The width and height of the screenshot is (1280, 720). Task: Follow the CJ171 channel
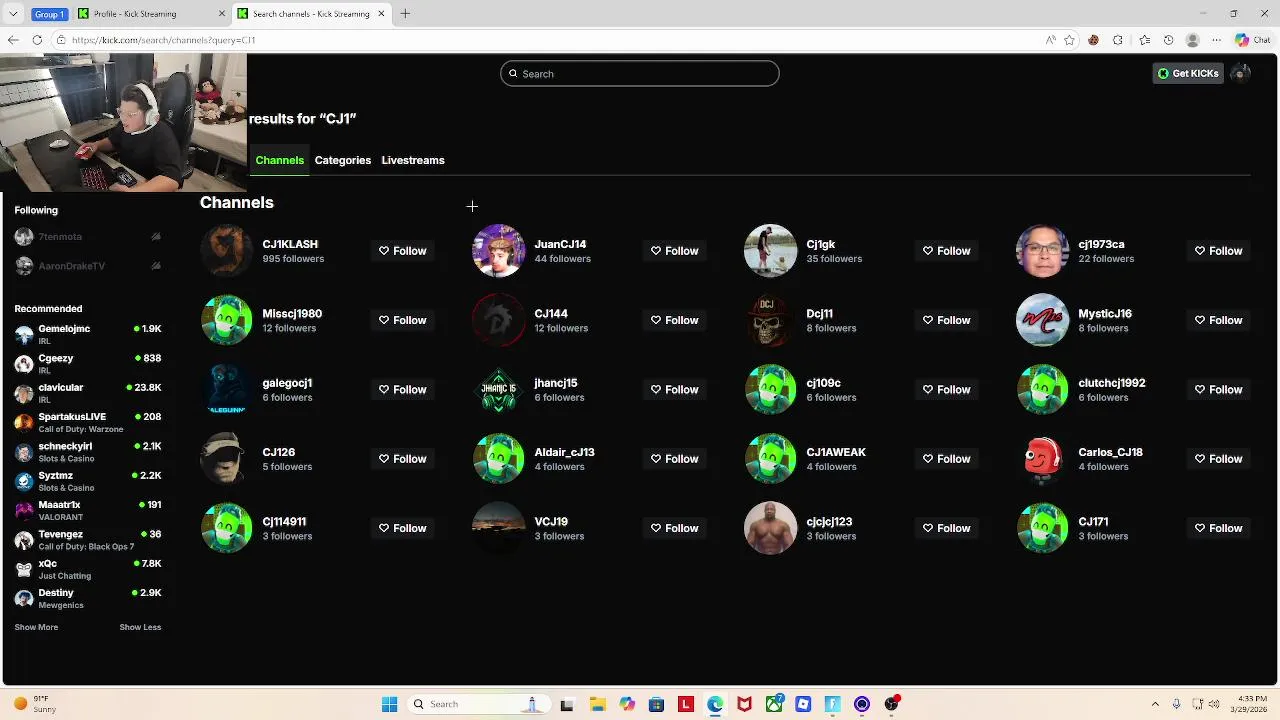coord(1218,528)
